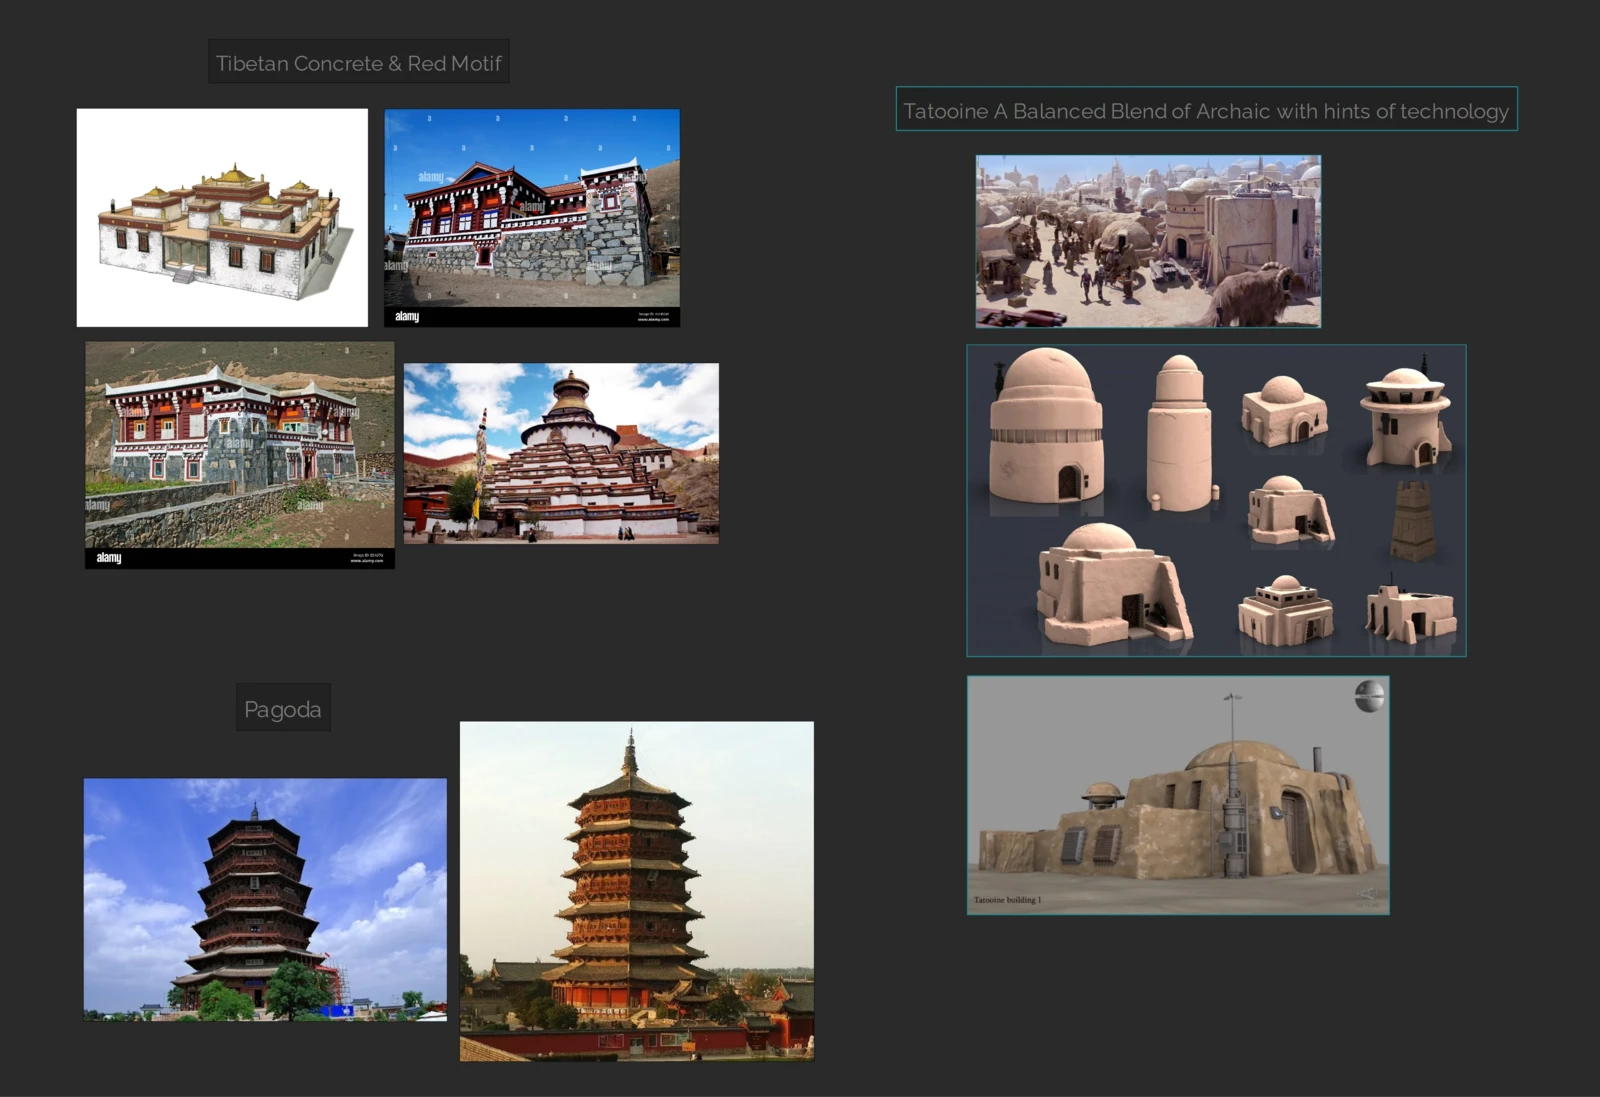Click the large domed tower model
Image resolution: width=1600 pixels, height=1097 pixels.
(x=1047, y=425)
